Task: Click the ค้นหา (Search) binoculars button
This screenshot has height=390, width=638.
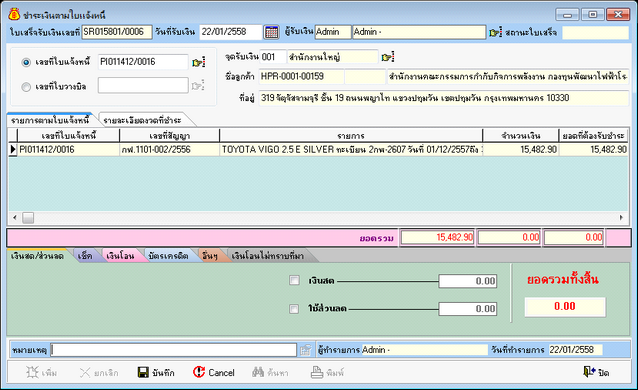Action: click(270, 372)
